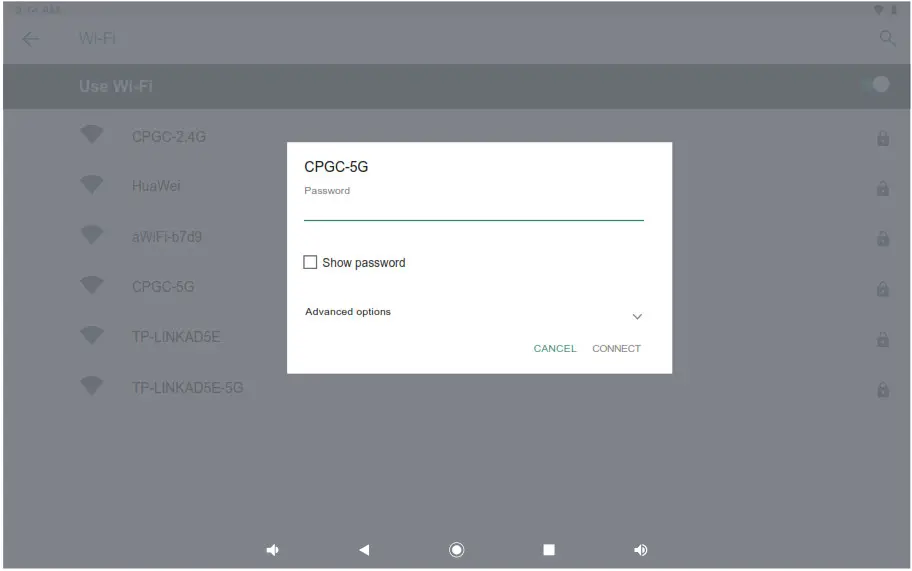Viewport: 912px width, 571px height.
Task: Click the Wi-Fi signal icon for TP-LINKAD5E
Action: tap(91, 336)
